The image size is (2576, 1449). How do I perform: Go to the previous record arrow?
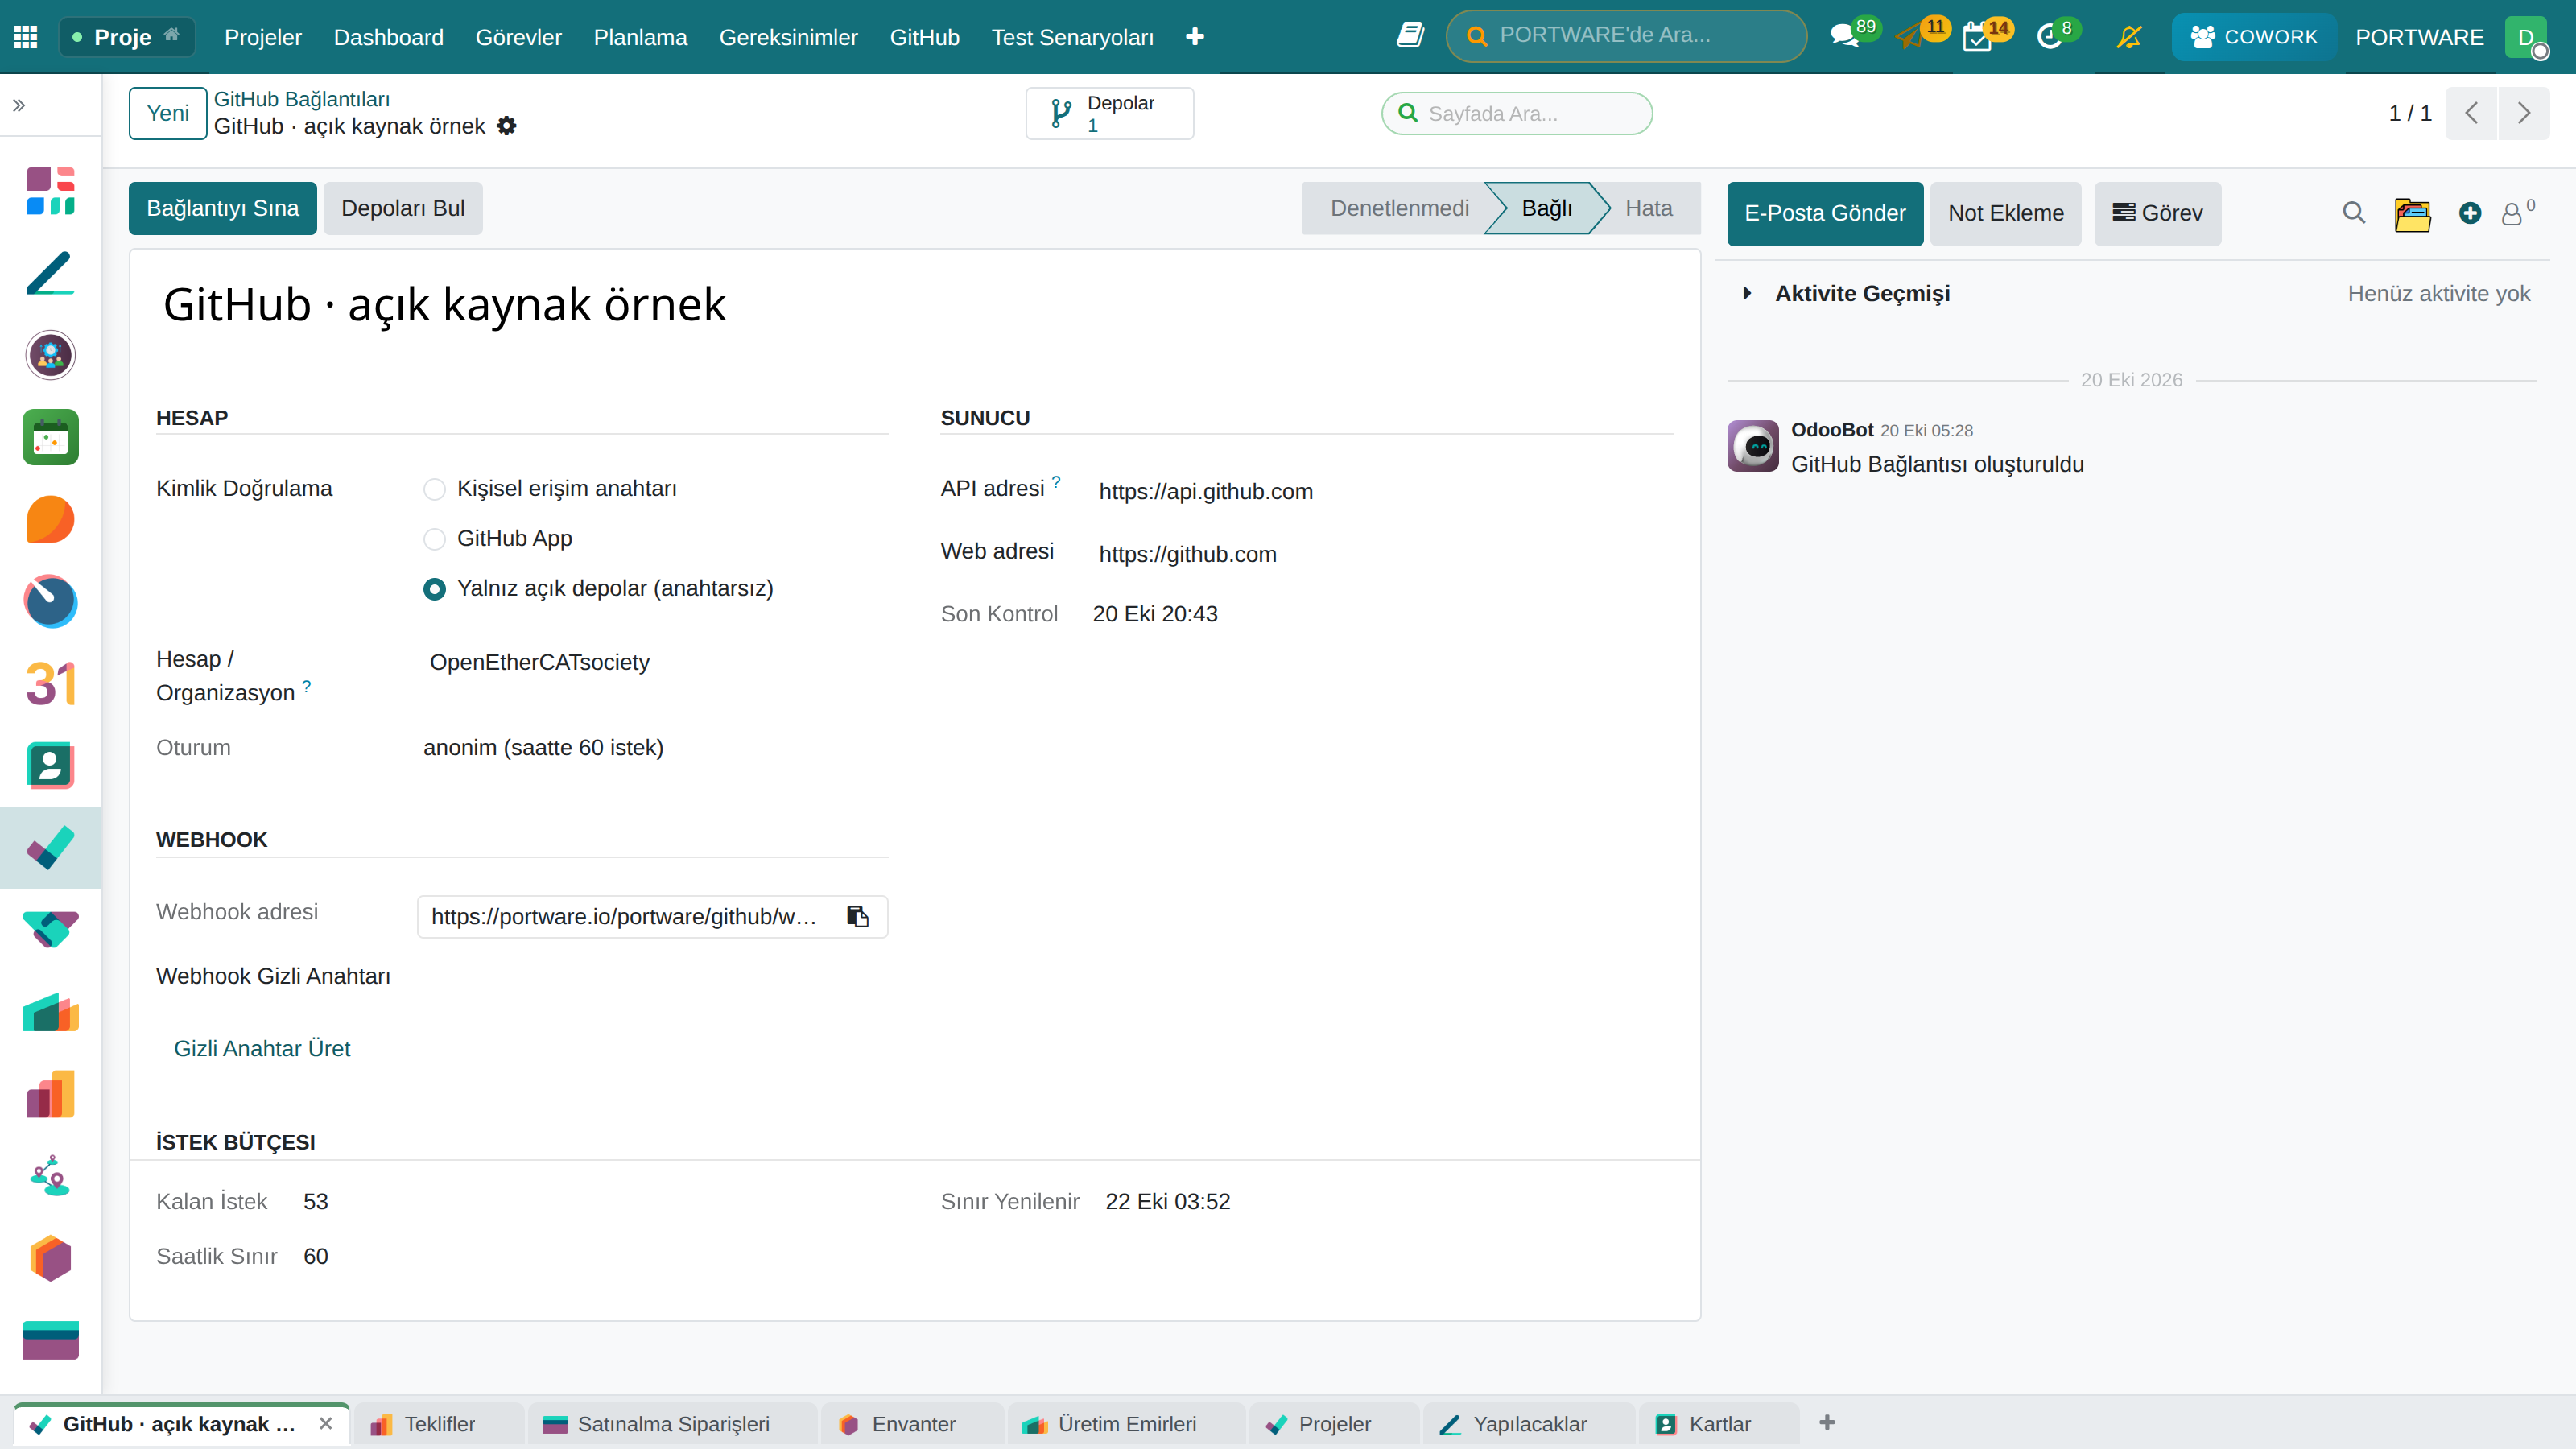[x=2471, y=113]
